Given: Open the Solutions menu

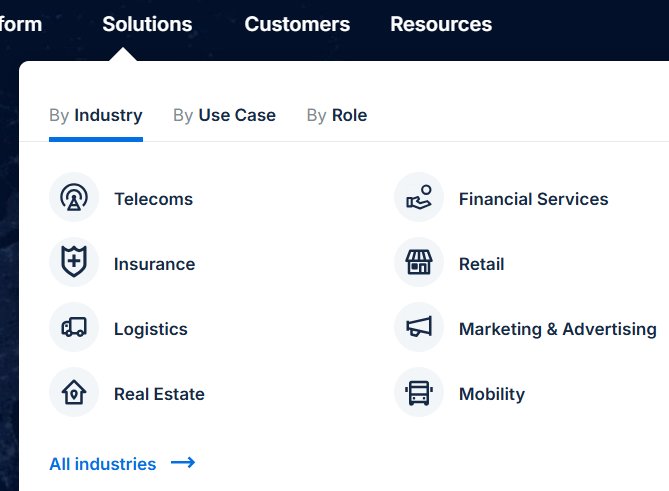Looking at the screenshot, I should click(x=147, y=24).
